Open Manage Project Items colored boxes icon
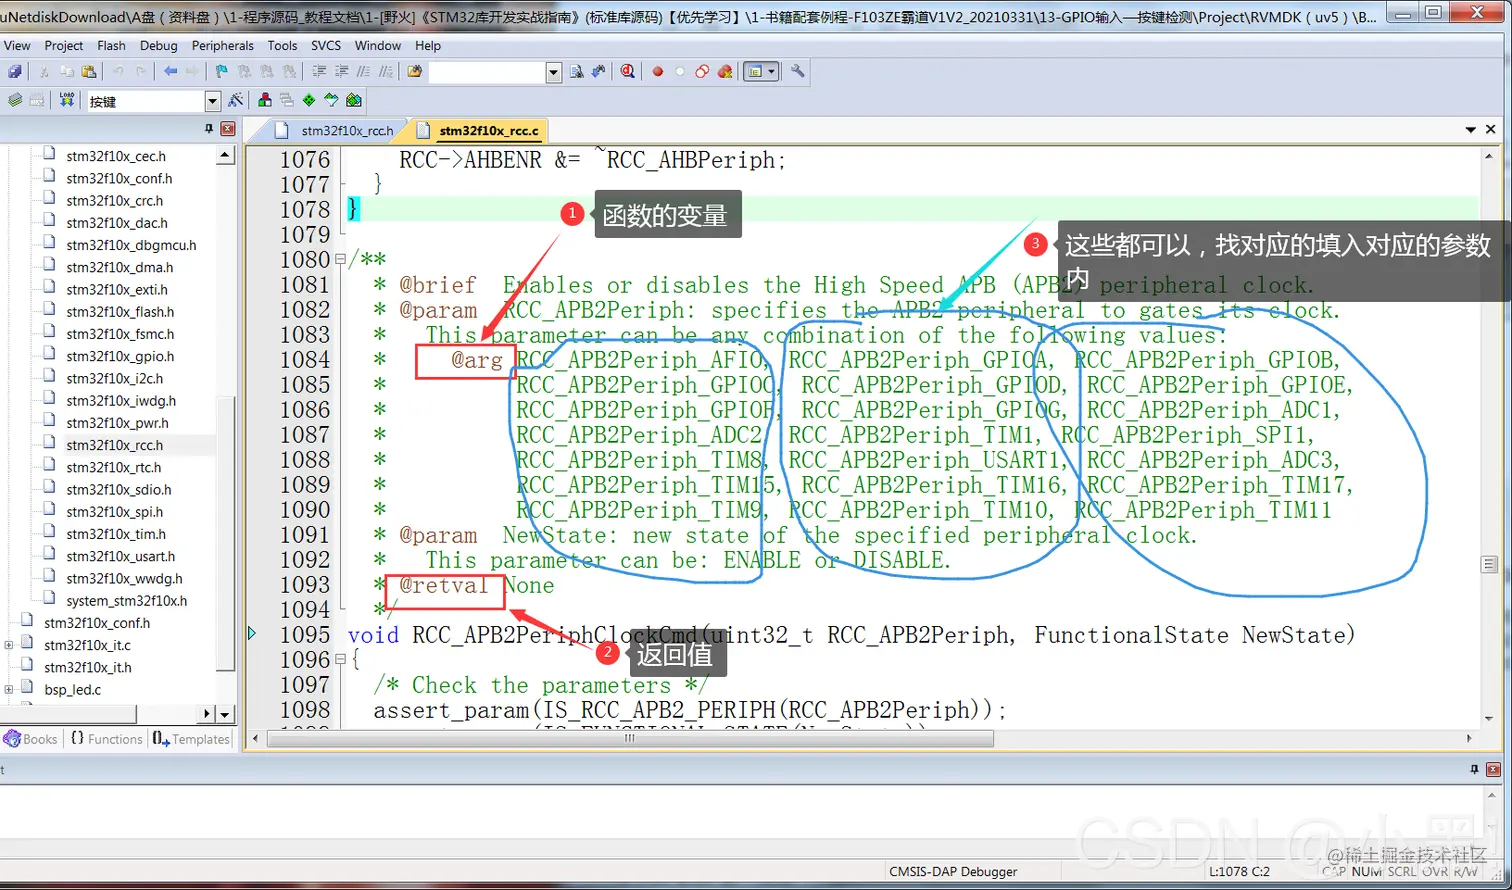The image size is (1512, 890). tap(265, 100)
